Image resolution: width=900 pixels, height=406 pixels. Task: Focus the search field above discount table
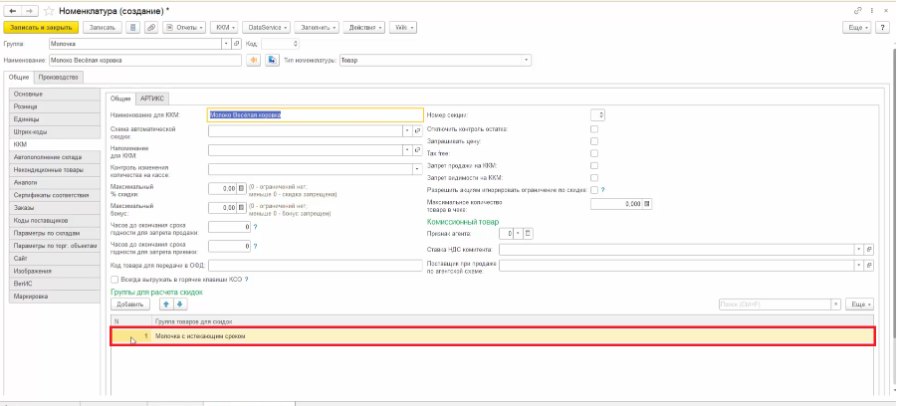774,304
